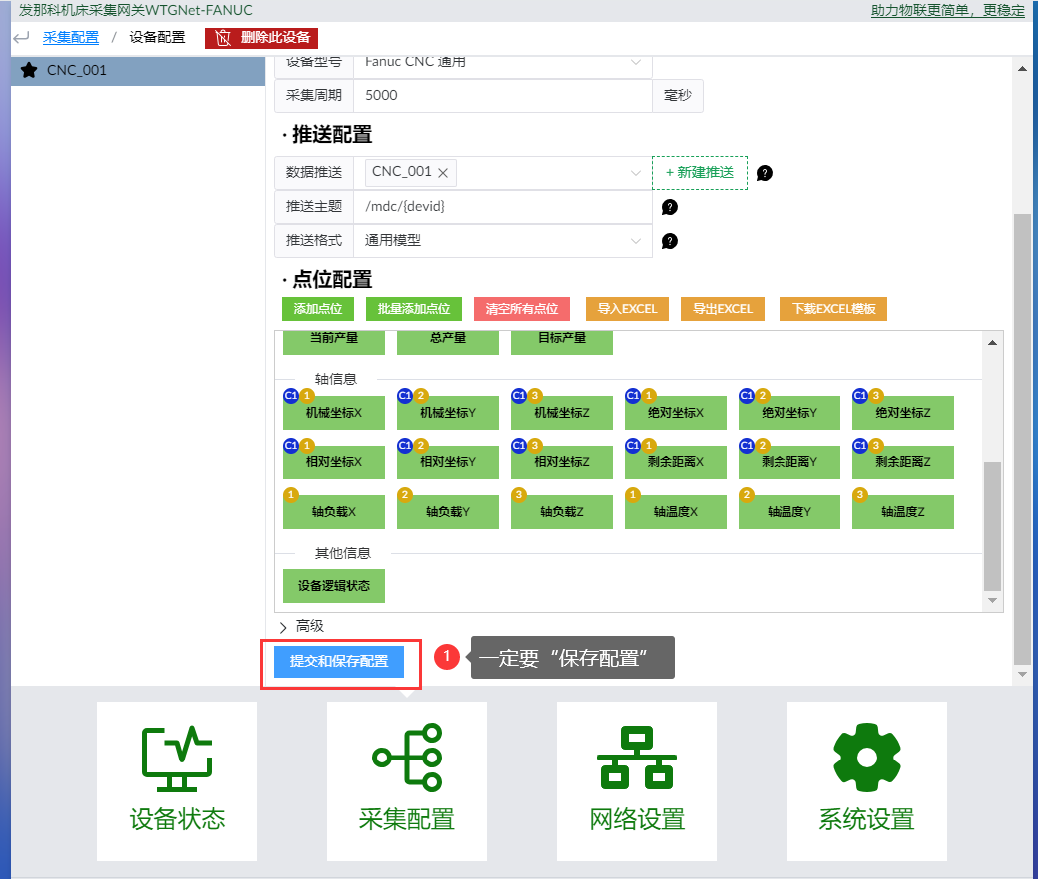
Task: Open help icon for 推送主题
Action: [x=670, y=207]
